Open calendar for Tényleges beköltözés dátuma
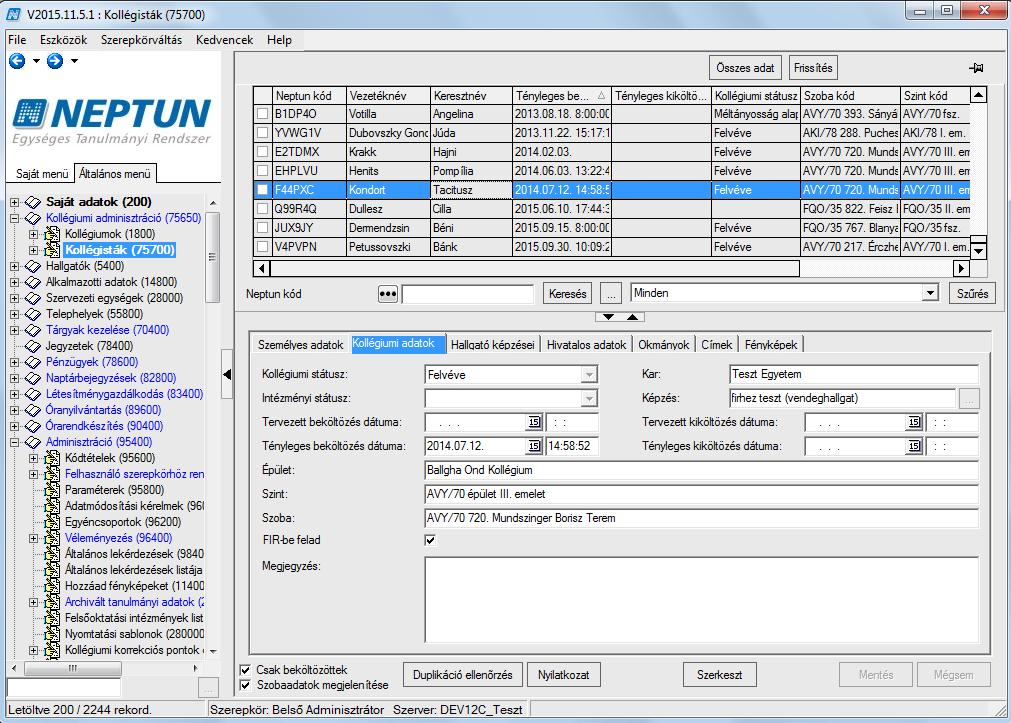The height and width of the screenshot is (723, 1011). pos(534,446)
